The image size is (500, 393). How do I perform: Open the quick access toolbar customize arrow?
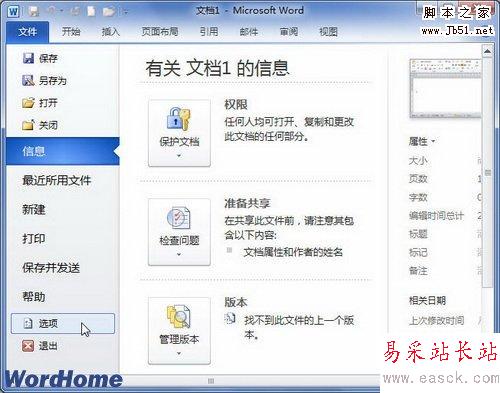[125, 12]
